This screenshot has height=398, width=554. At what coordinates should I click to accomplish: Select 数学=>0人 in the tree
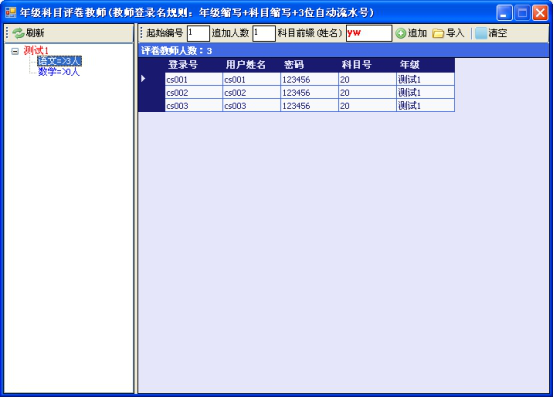(x=59, y=72)
